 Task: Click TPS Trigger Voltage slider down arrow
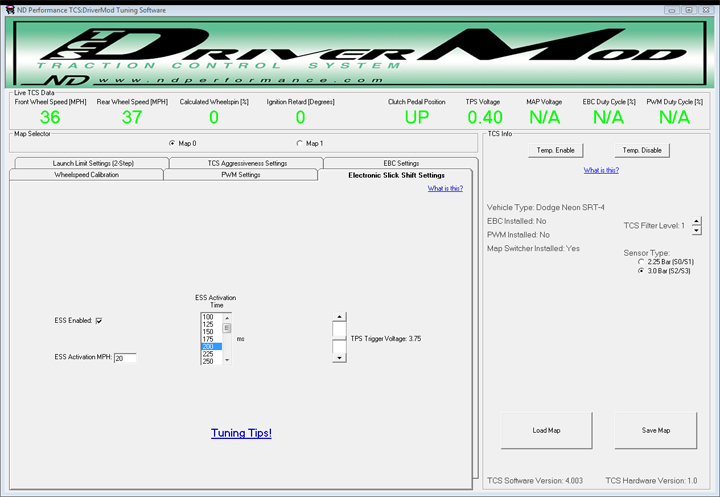339,358
